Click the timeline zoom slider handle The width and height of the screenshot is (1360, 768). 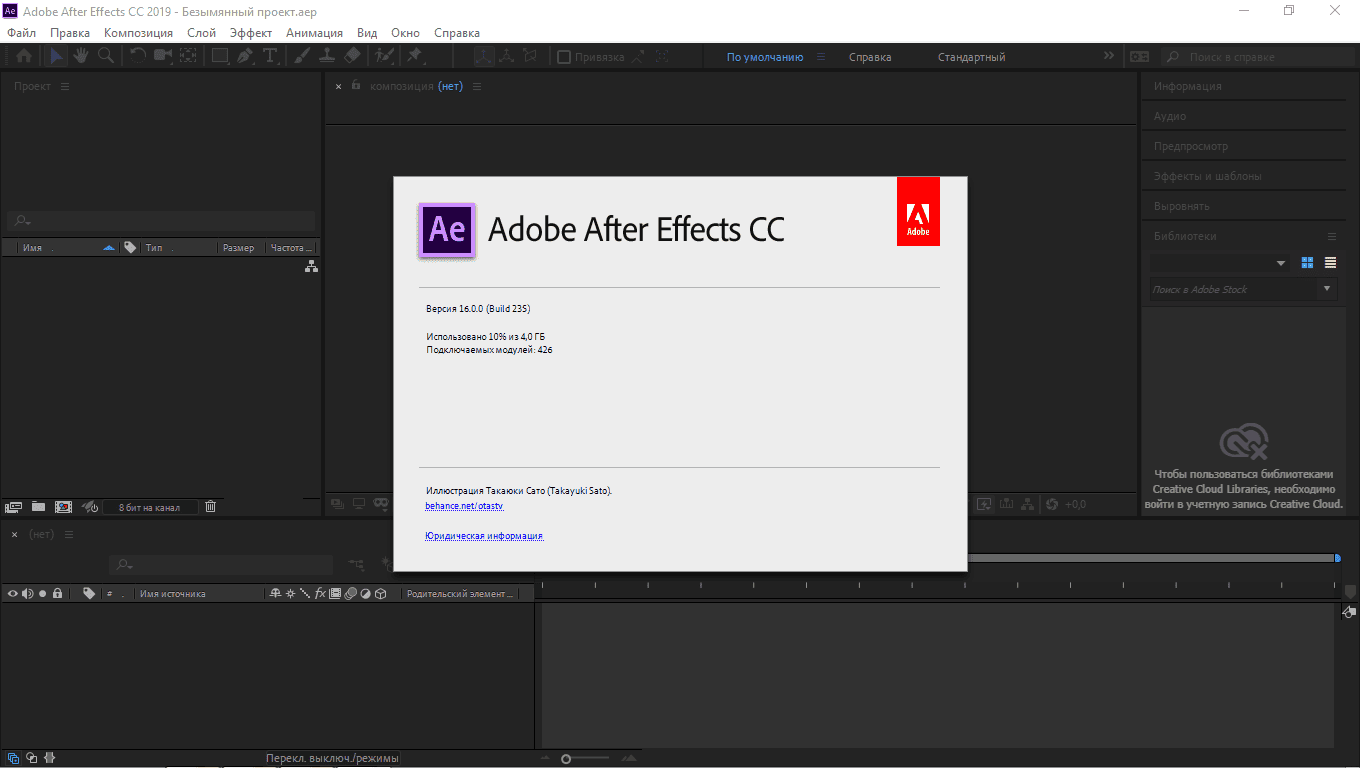click(x=566, y=759)
